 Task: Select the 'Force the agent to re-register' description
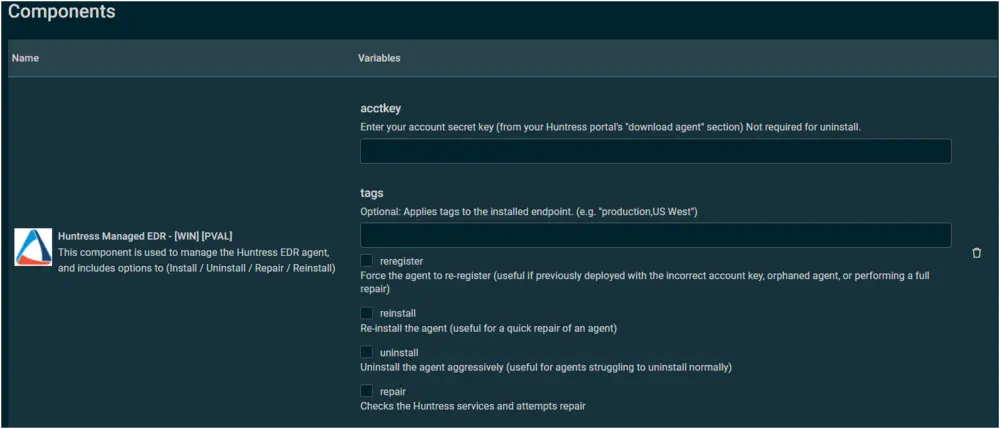click(x=645, y=282)
